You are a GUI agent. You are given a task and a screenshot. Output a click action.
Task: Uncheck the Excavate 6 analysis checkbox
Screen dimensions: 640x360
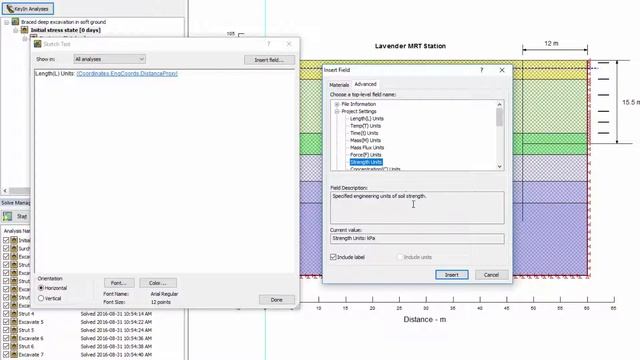[x=6, y=338]
